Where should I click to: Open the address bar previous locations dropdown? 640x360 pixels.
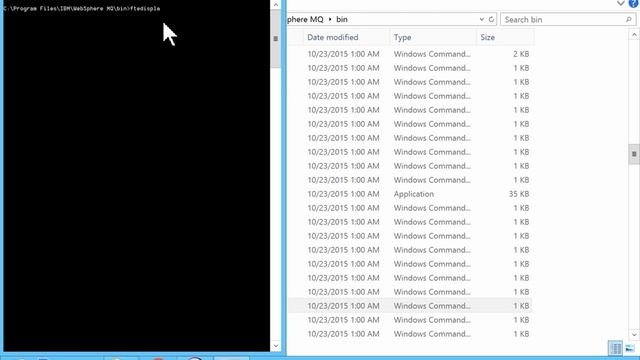tap(482, 19)
